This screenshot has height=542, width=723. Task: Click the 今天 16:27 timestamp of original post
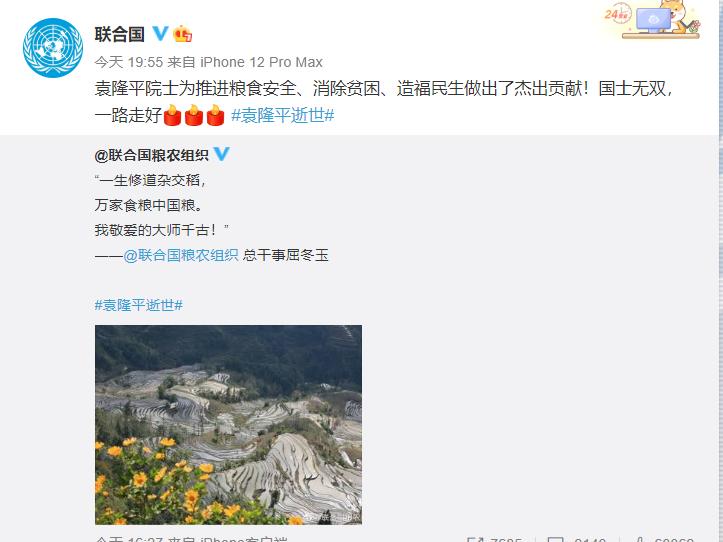point(129,539)
